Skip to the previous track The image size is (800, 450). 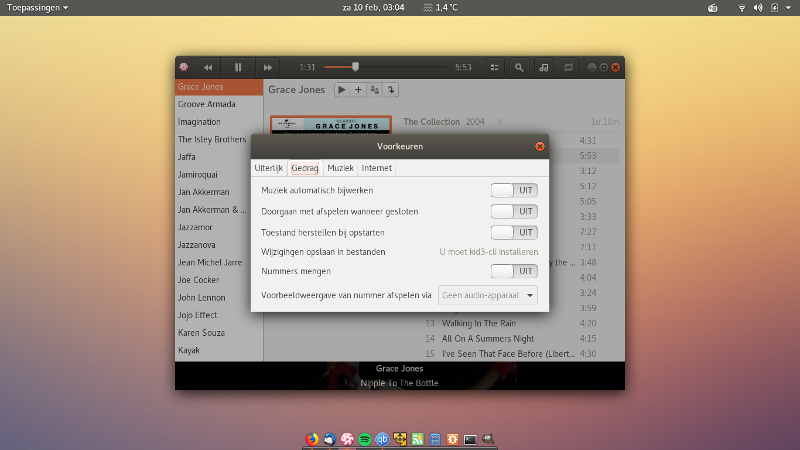tap(208, 67)
